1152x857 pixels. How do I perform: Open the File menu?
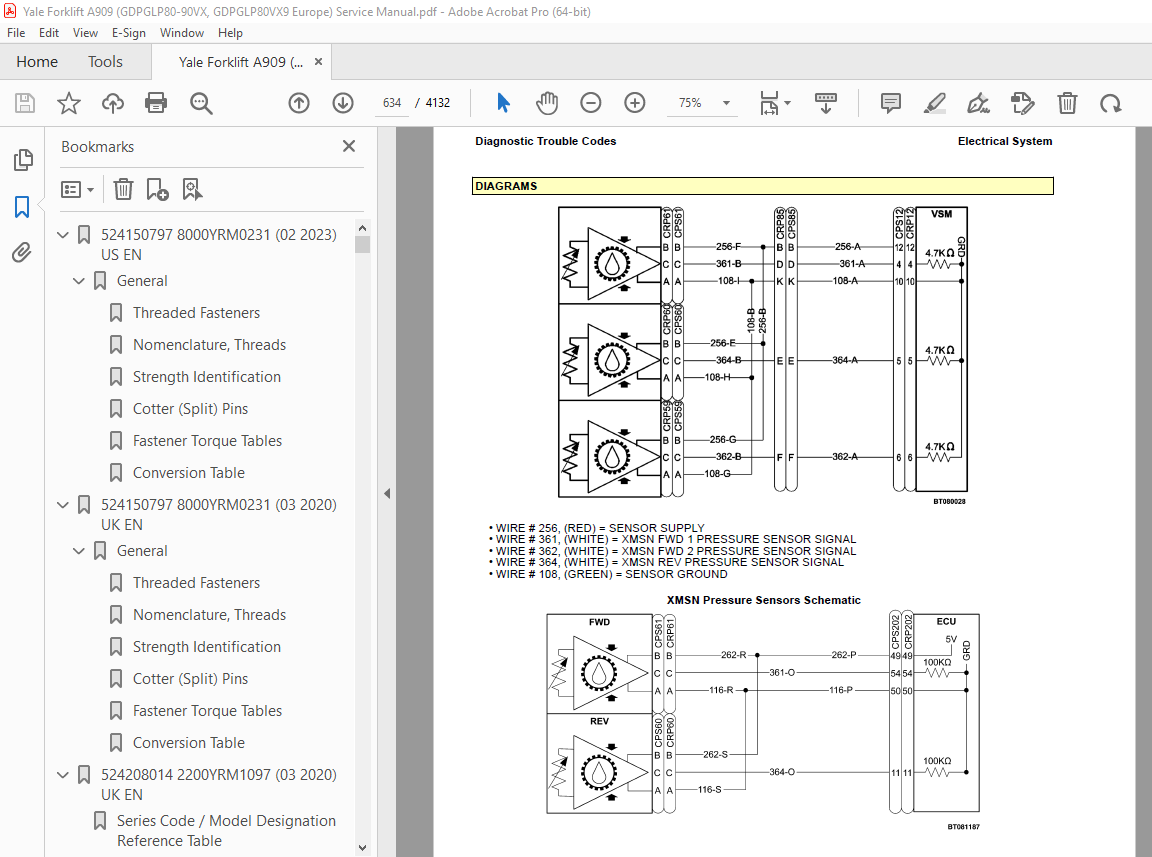[x=16, y=33]
